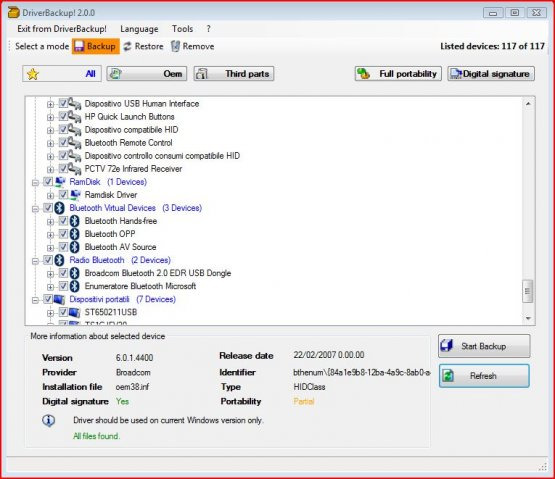Click the scrollbar down arrow
The image size is (555, 479).
coord(528,318)
